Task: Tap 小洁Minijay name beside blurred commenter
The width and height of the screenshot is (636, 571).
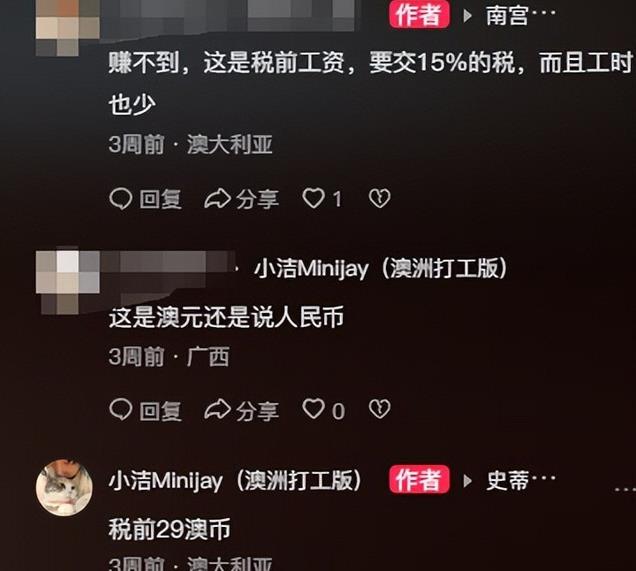Action: tap(380, 268)
